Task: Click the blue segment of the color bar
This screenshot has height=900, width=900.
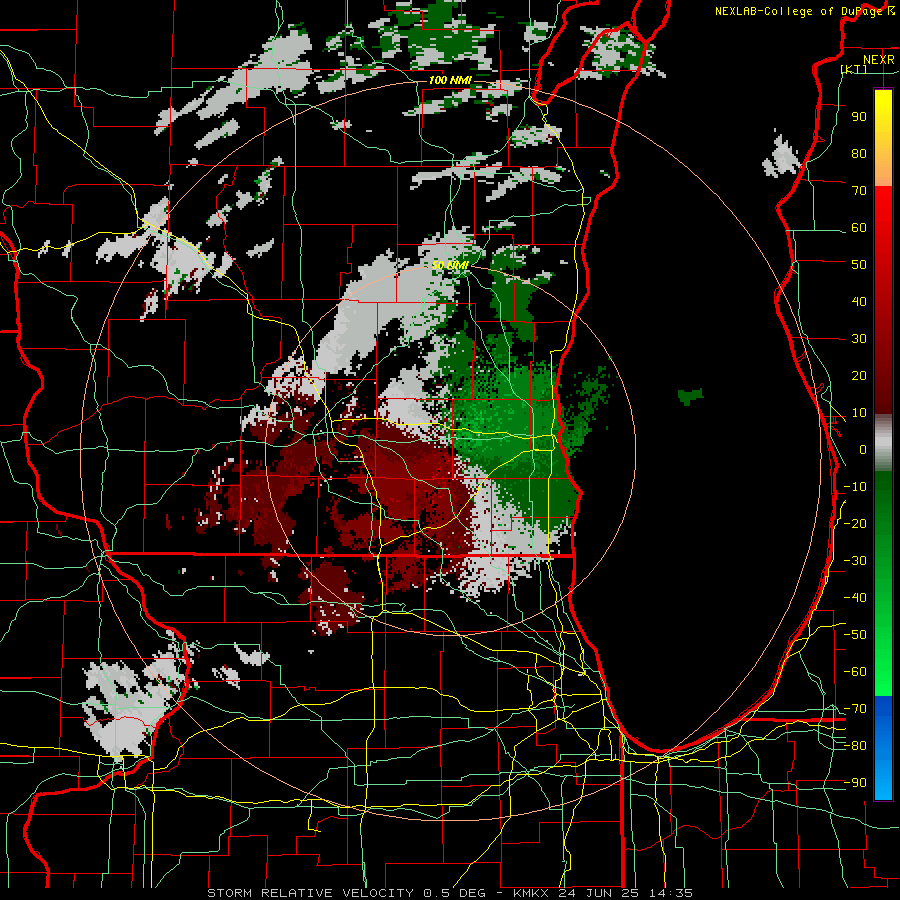Action: [883, 748]
